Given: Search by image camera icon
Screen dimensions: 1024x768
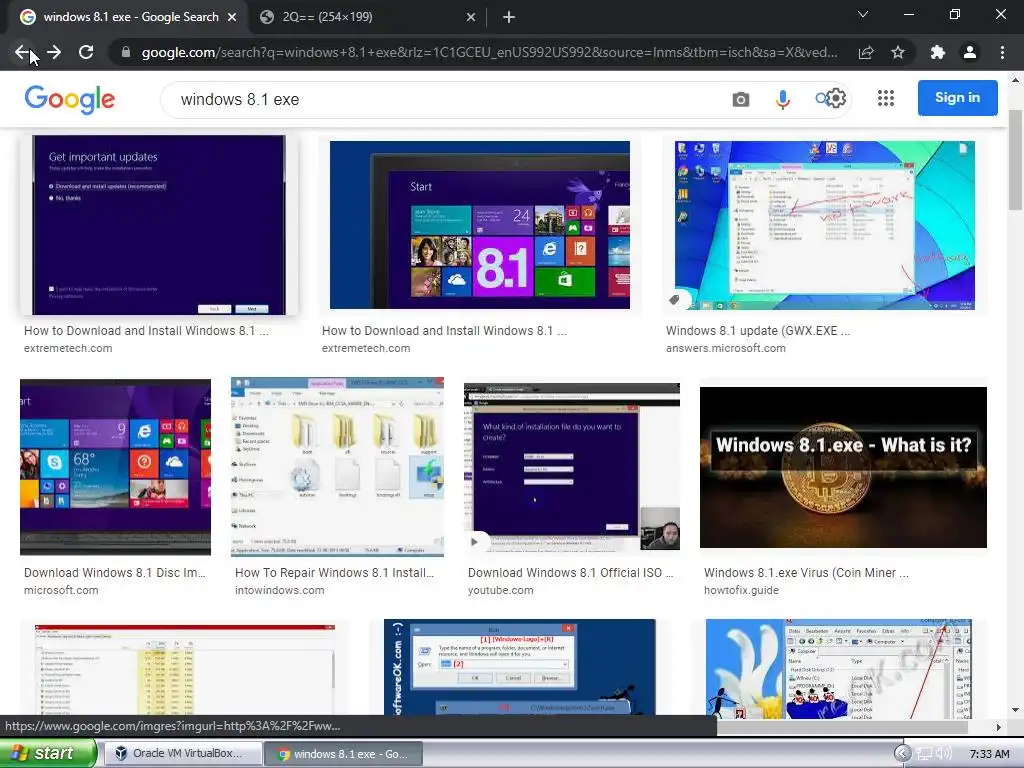Looking at the screenshot, I should point(741,99).
